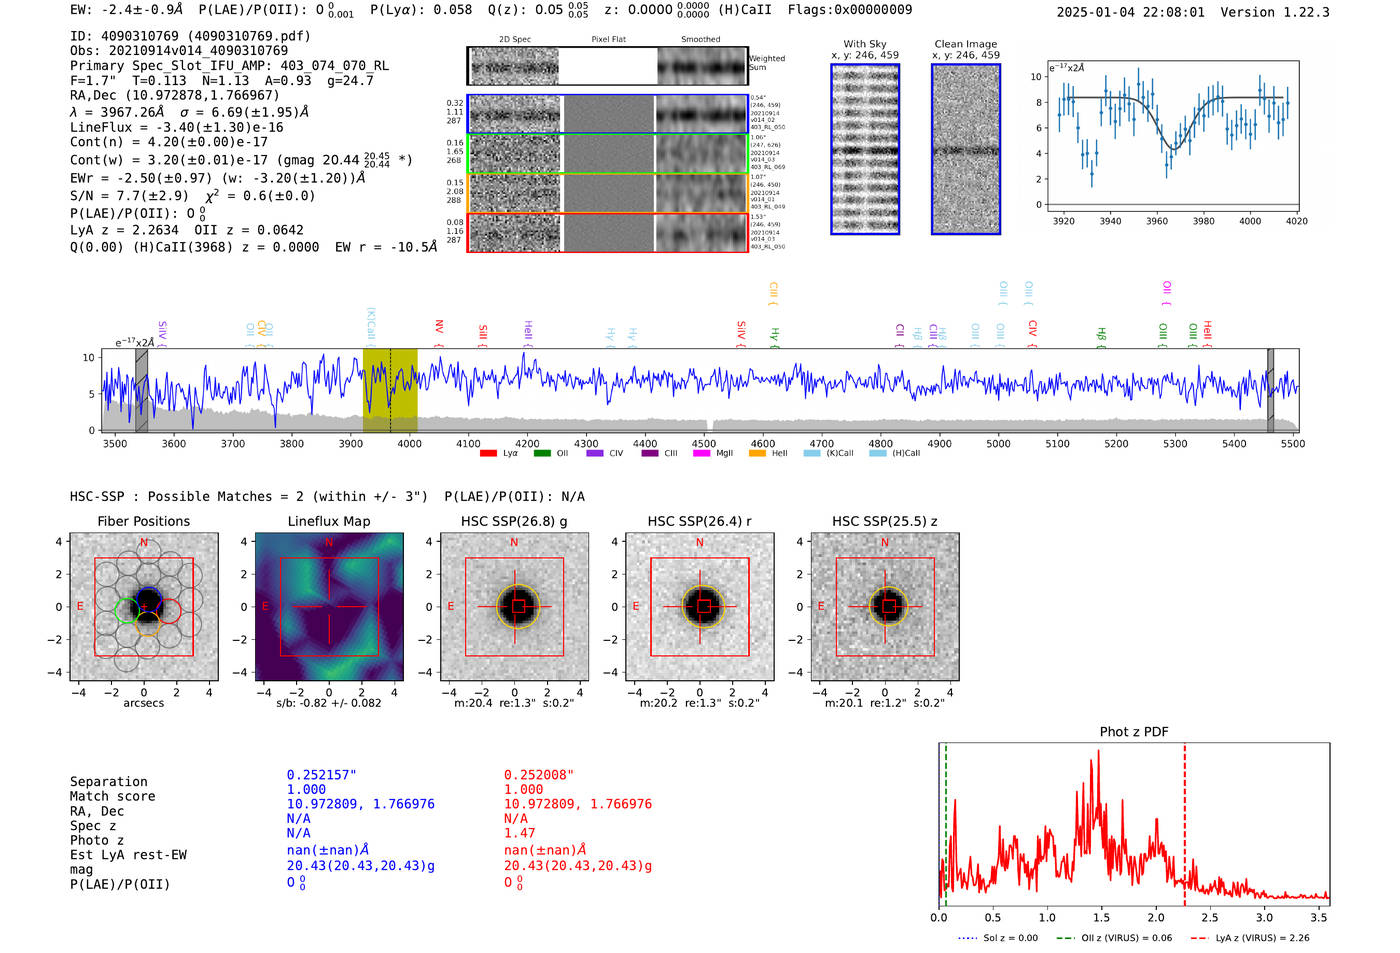Open the HSC SSP(26.4) r cutout

[699, 606]
